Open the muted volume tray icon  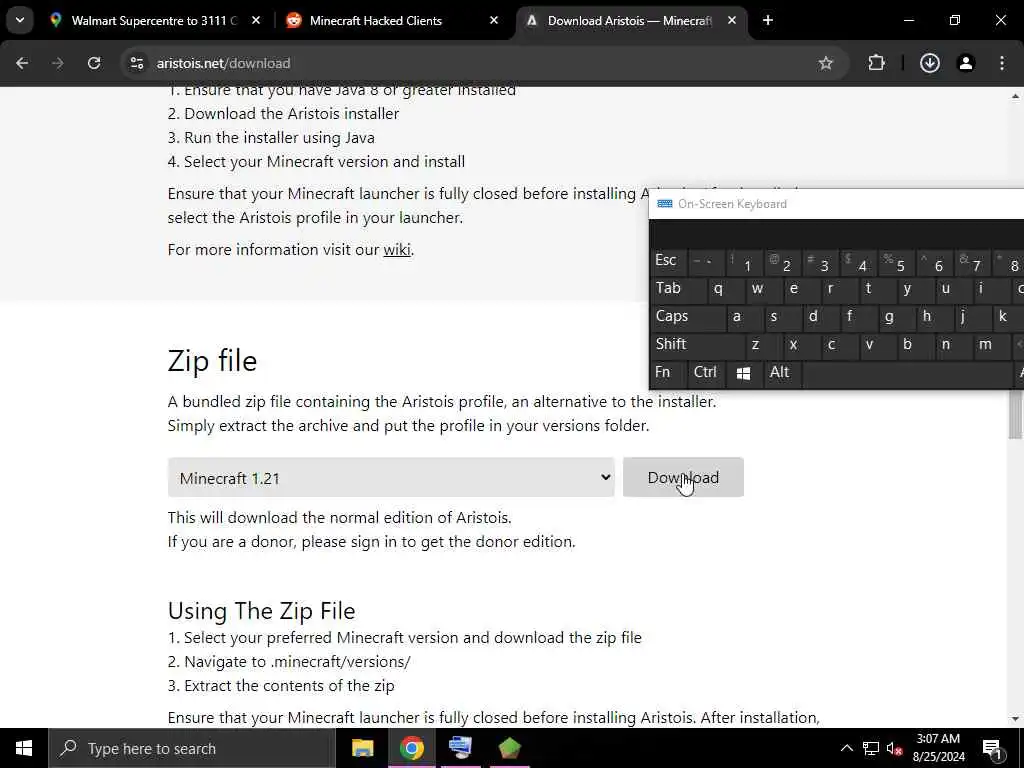[x=894, y=748]
